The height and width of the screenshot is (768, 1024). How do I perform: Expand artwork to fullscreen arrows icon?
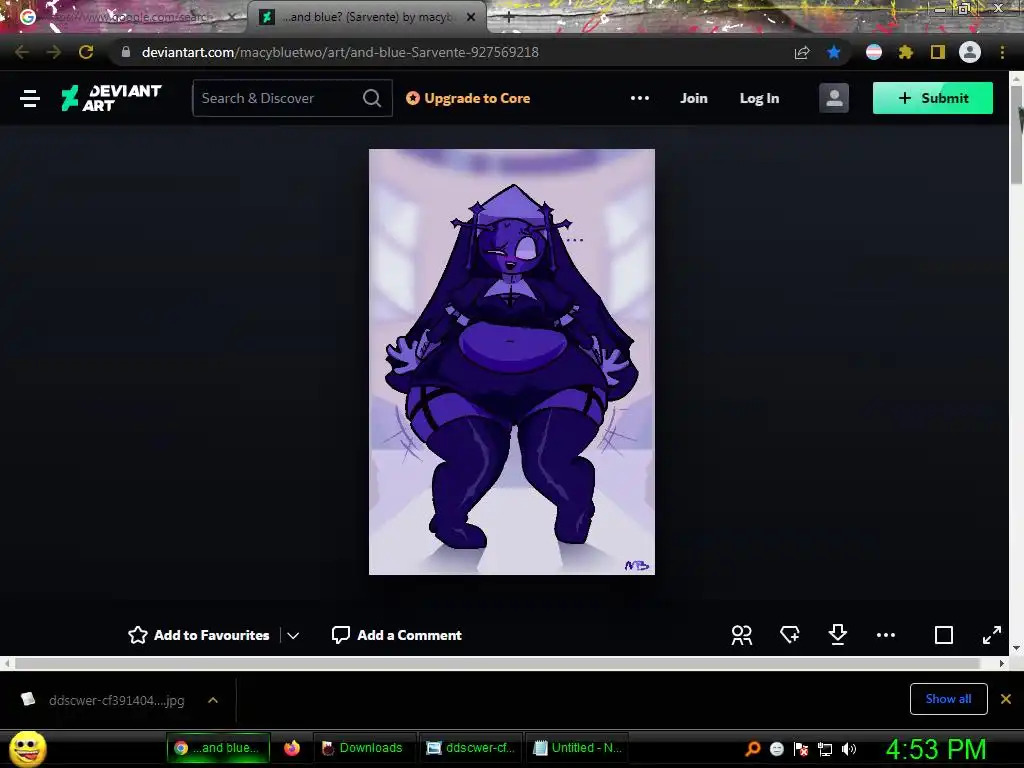(991, 635)
